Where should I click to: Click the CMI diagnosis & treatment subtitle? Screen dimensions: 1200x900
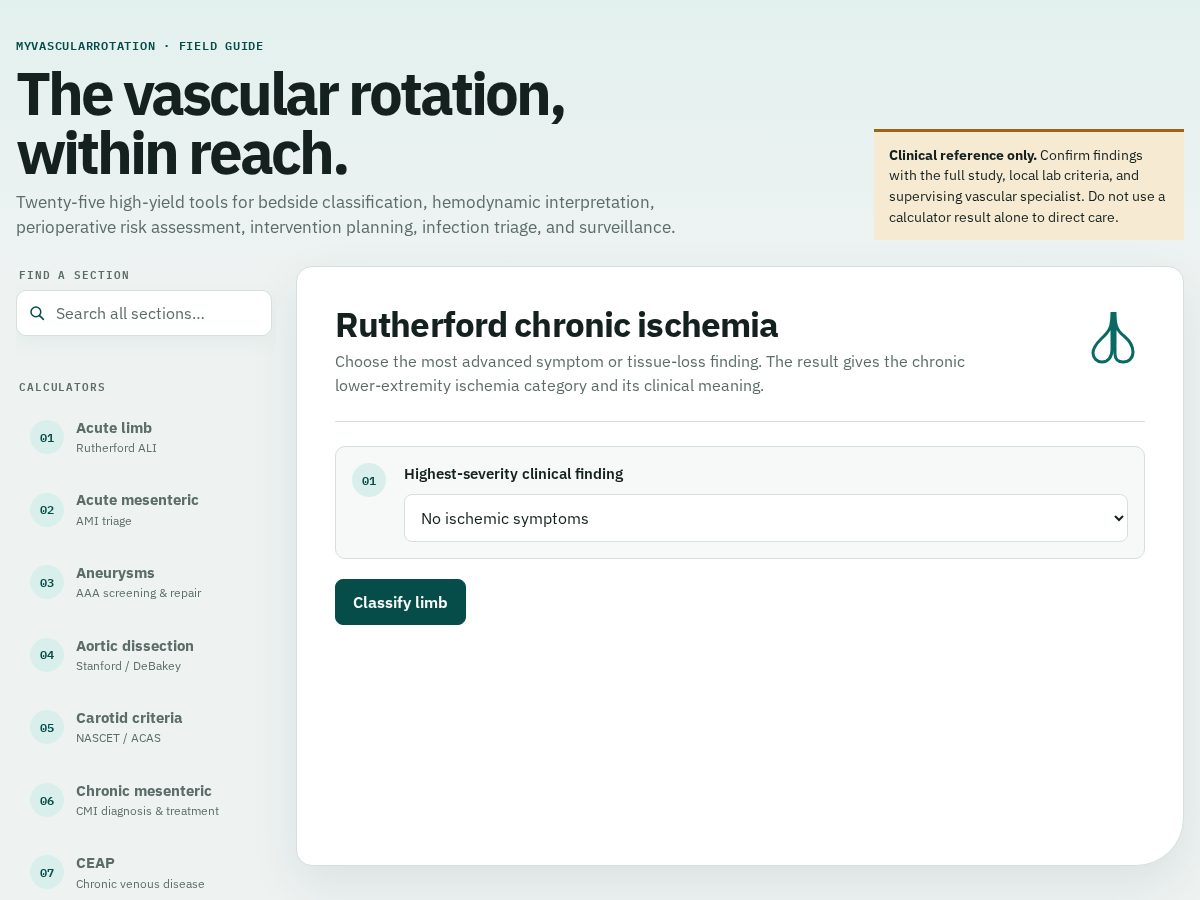(x=147, y=811)
